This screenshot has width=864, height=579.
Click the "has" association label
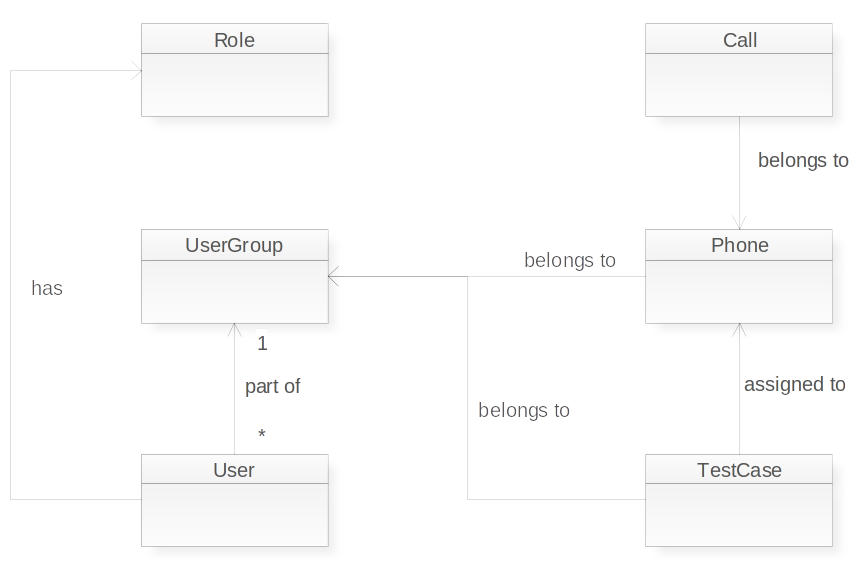(x=47, y=289)
